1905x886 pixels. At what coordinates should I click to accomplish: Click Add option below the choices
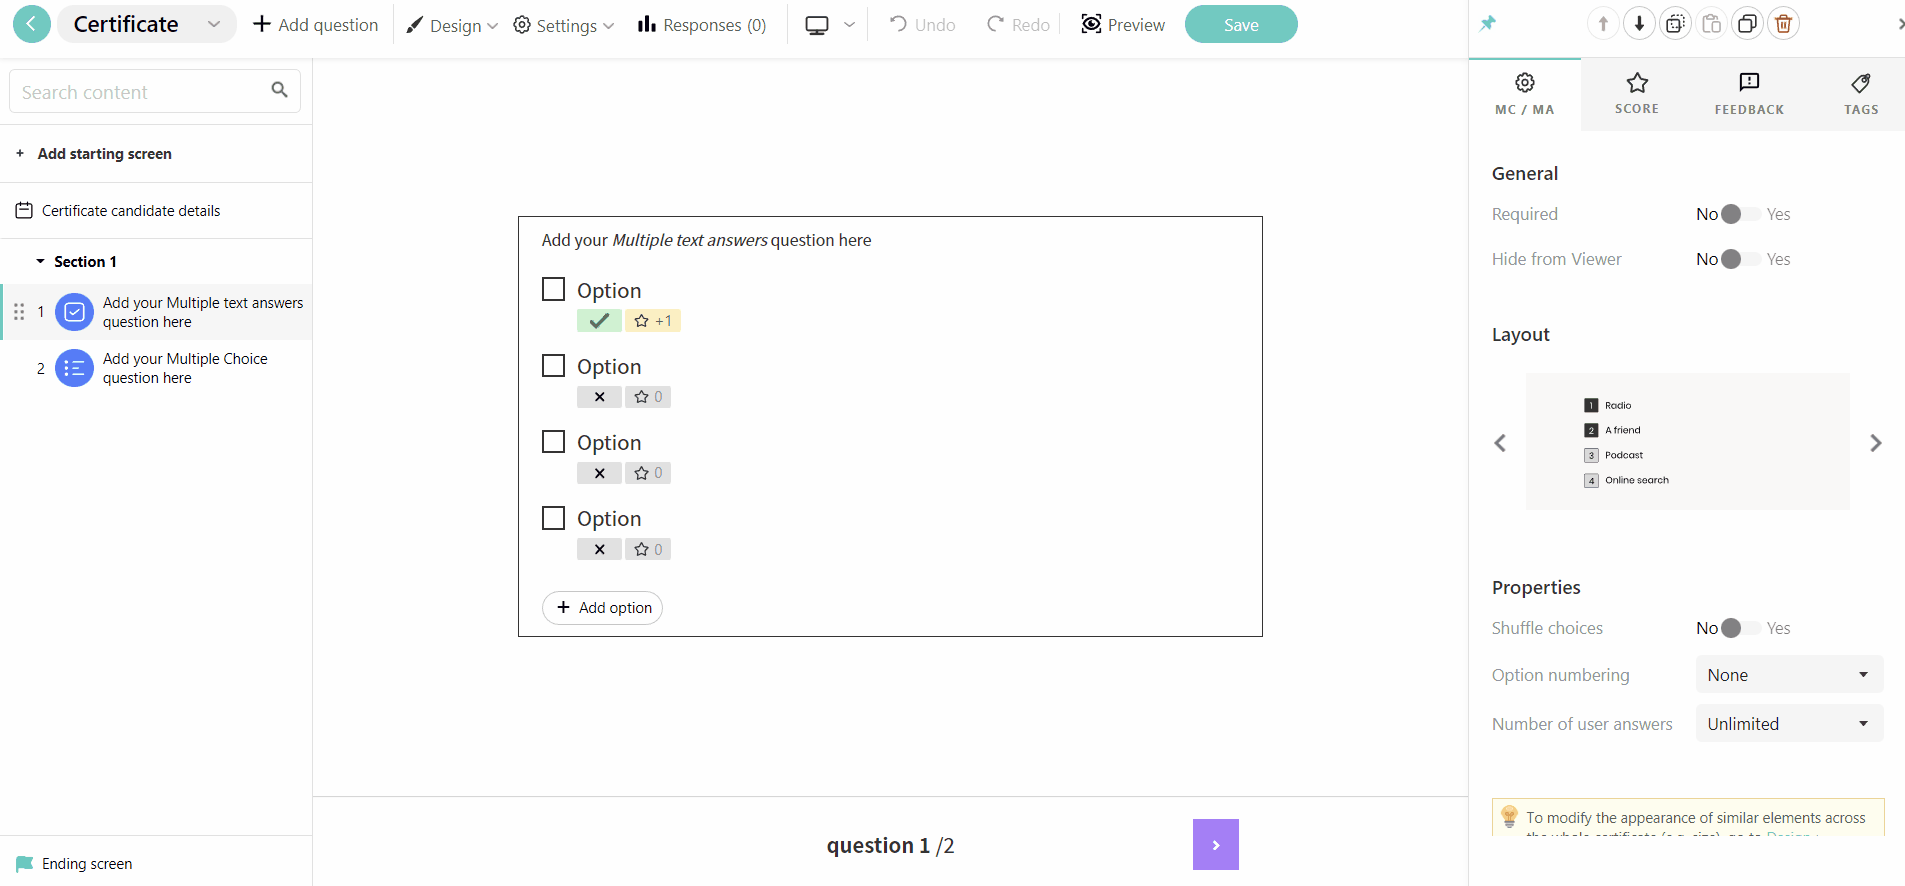(x=602, y=607)
